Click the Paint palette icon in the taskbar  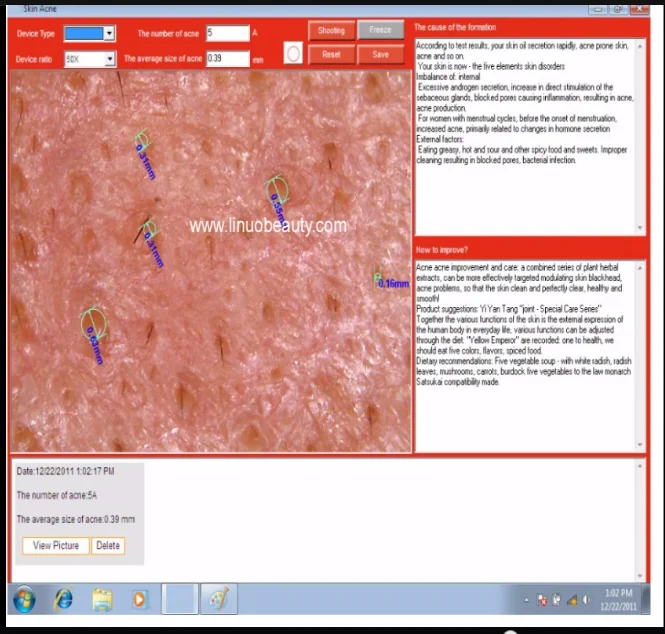click(x=218, y=600)
